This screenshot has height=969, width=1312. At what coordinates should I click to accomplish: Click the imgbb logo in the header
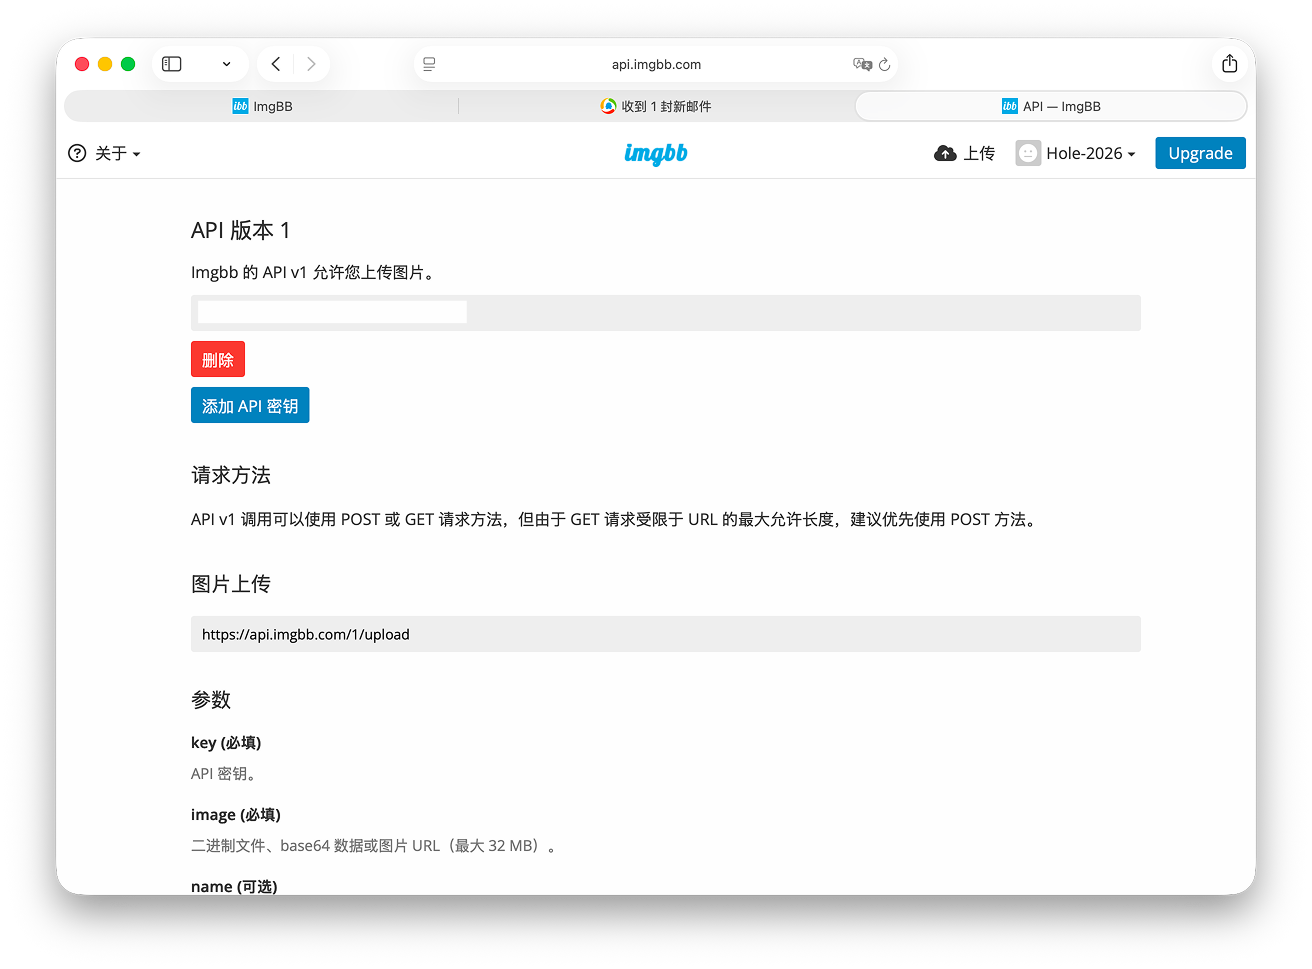click(656, 153)
